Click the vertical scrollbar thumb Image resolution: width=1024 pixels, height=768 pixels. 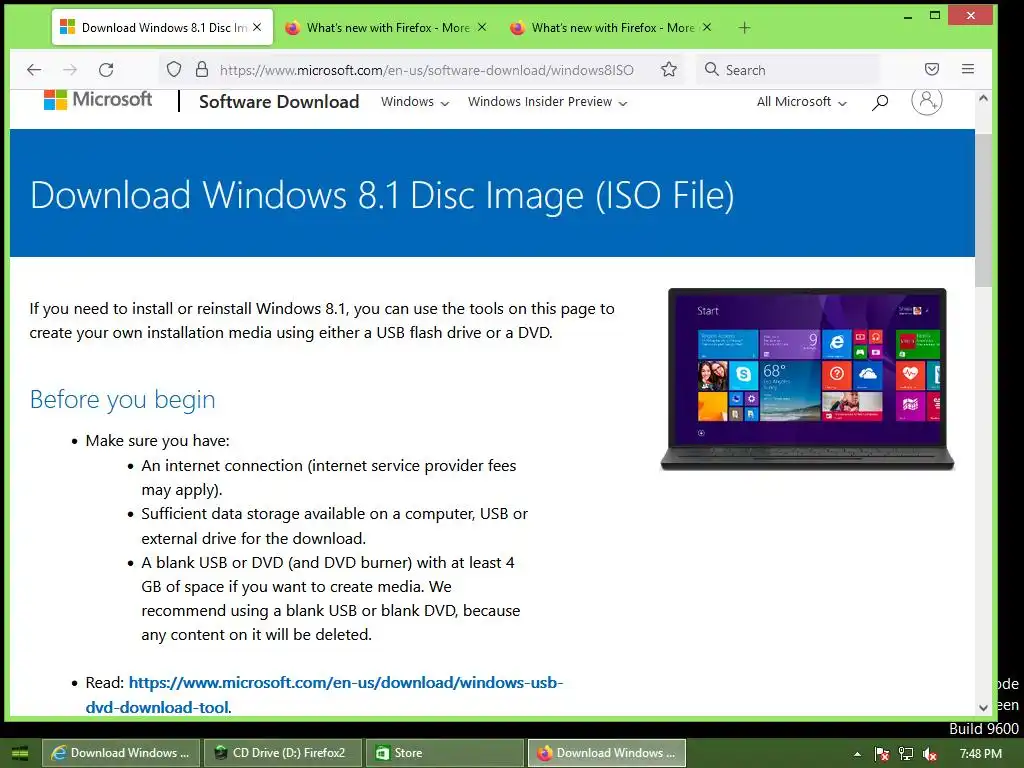[984, 209]
